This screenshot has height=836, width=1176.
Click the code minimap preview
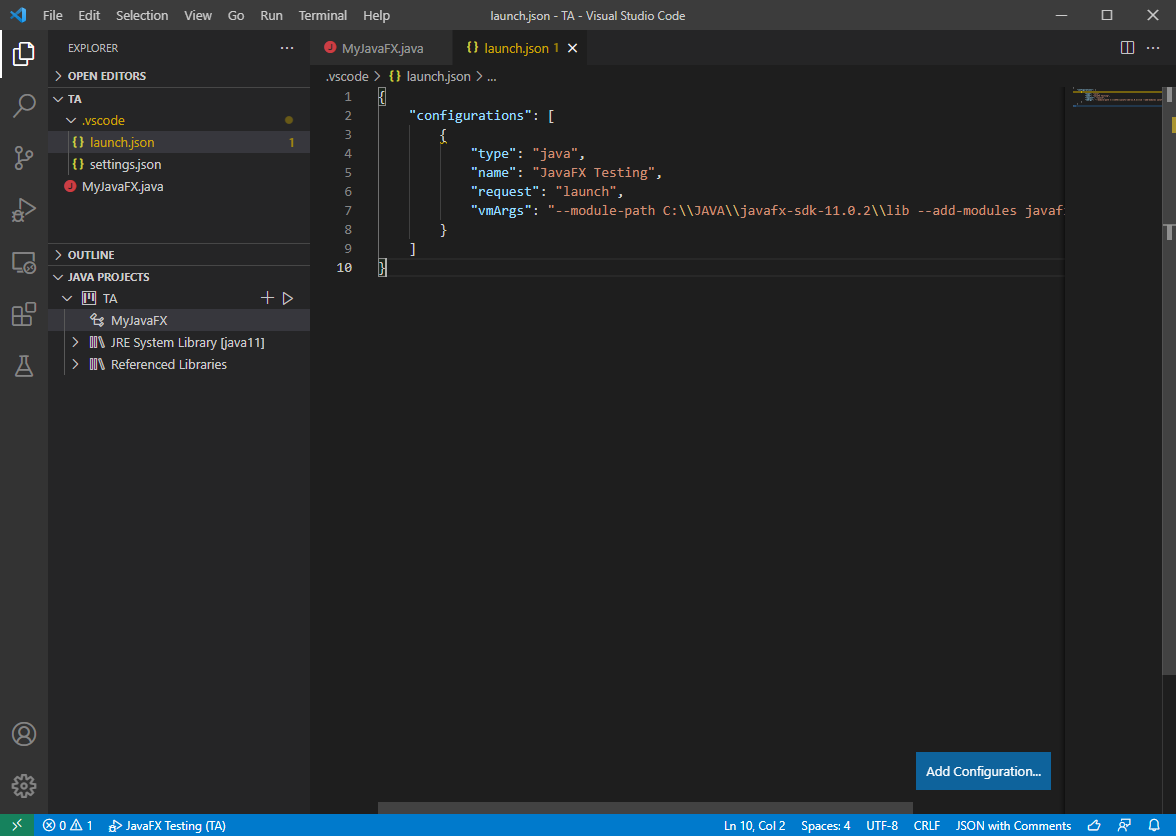pos(1116,97)
